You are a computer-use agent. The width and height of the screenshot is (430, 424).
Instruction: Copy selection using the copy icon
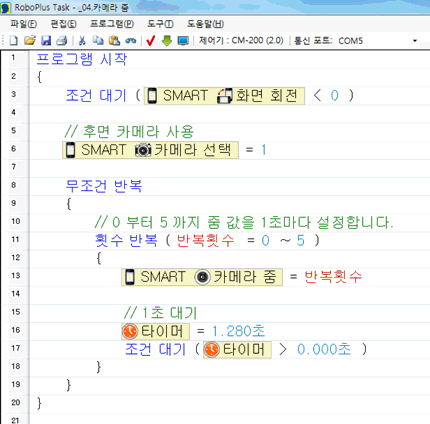pyautogui.click(x=98, y=41)
